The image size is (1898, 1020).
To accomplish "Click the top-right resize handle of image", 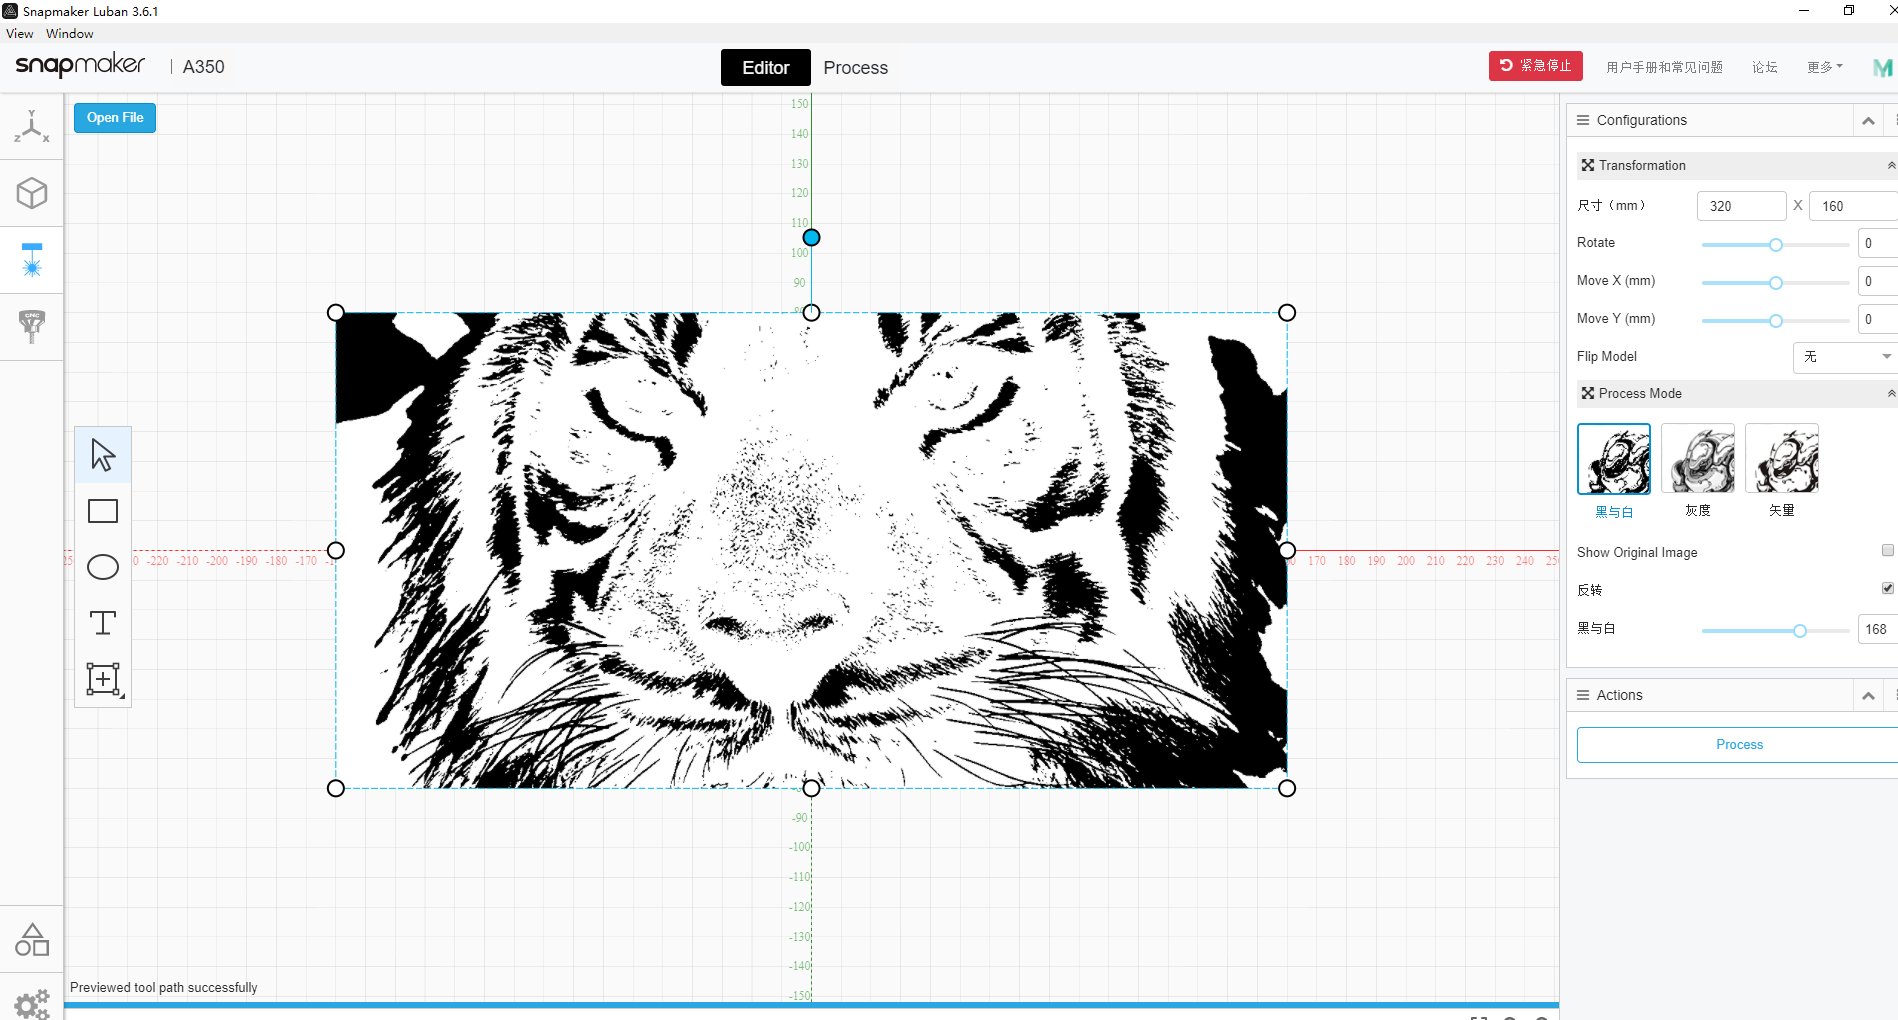I will click(1287, 313).
